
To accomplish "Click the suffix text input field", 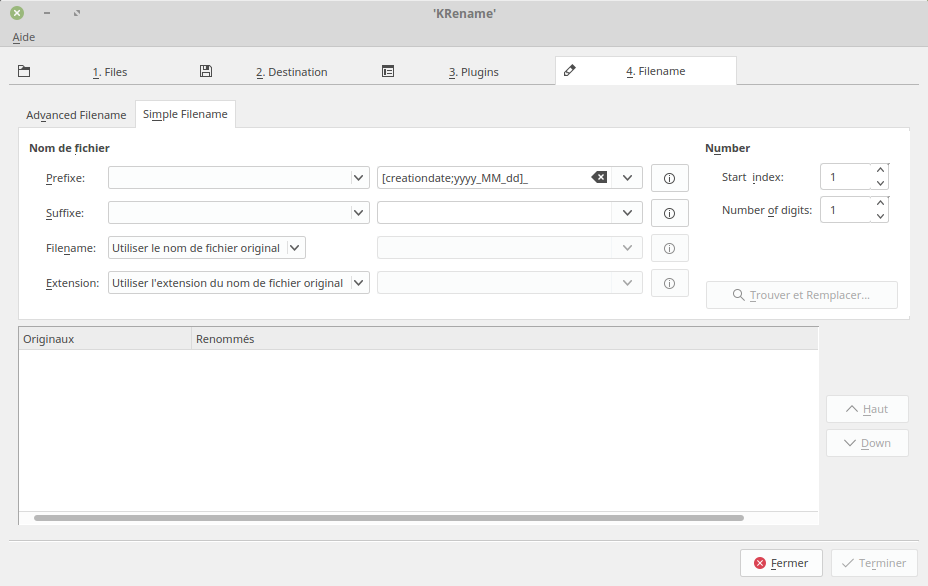I will (x=494, y=213).
